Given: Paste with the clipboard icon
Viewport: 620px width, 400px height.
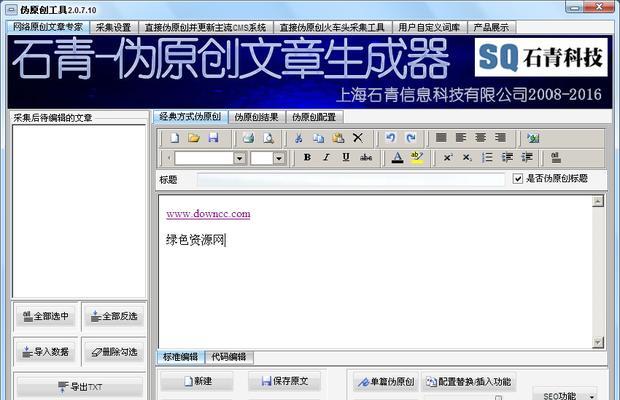Looking at the screenshot, I should pos(338,138).
